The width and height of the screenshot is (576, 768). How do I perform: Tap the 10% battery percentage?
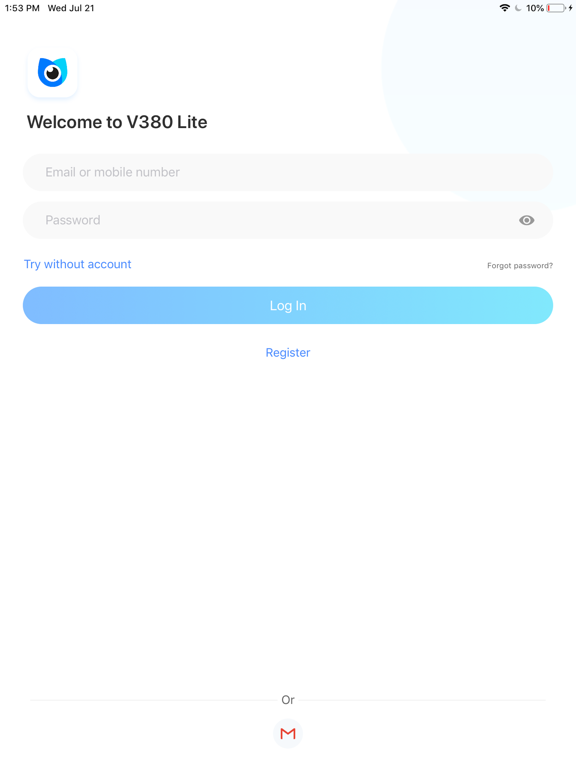[x=535, y=8]
